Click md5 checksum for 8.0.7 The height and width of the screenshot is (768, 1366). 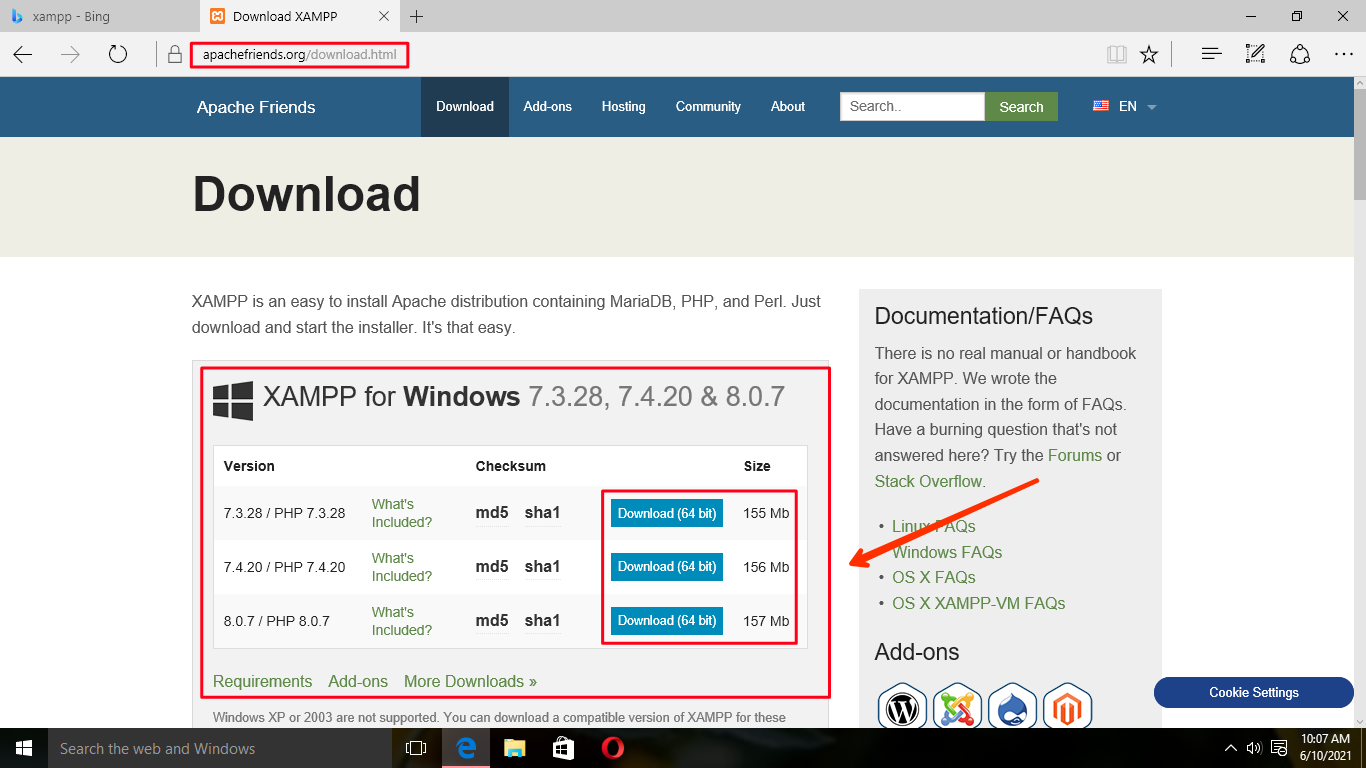click(x=492, y=621)
